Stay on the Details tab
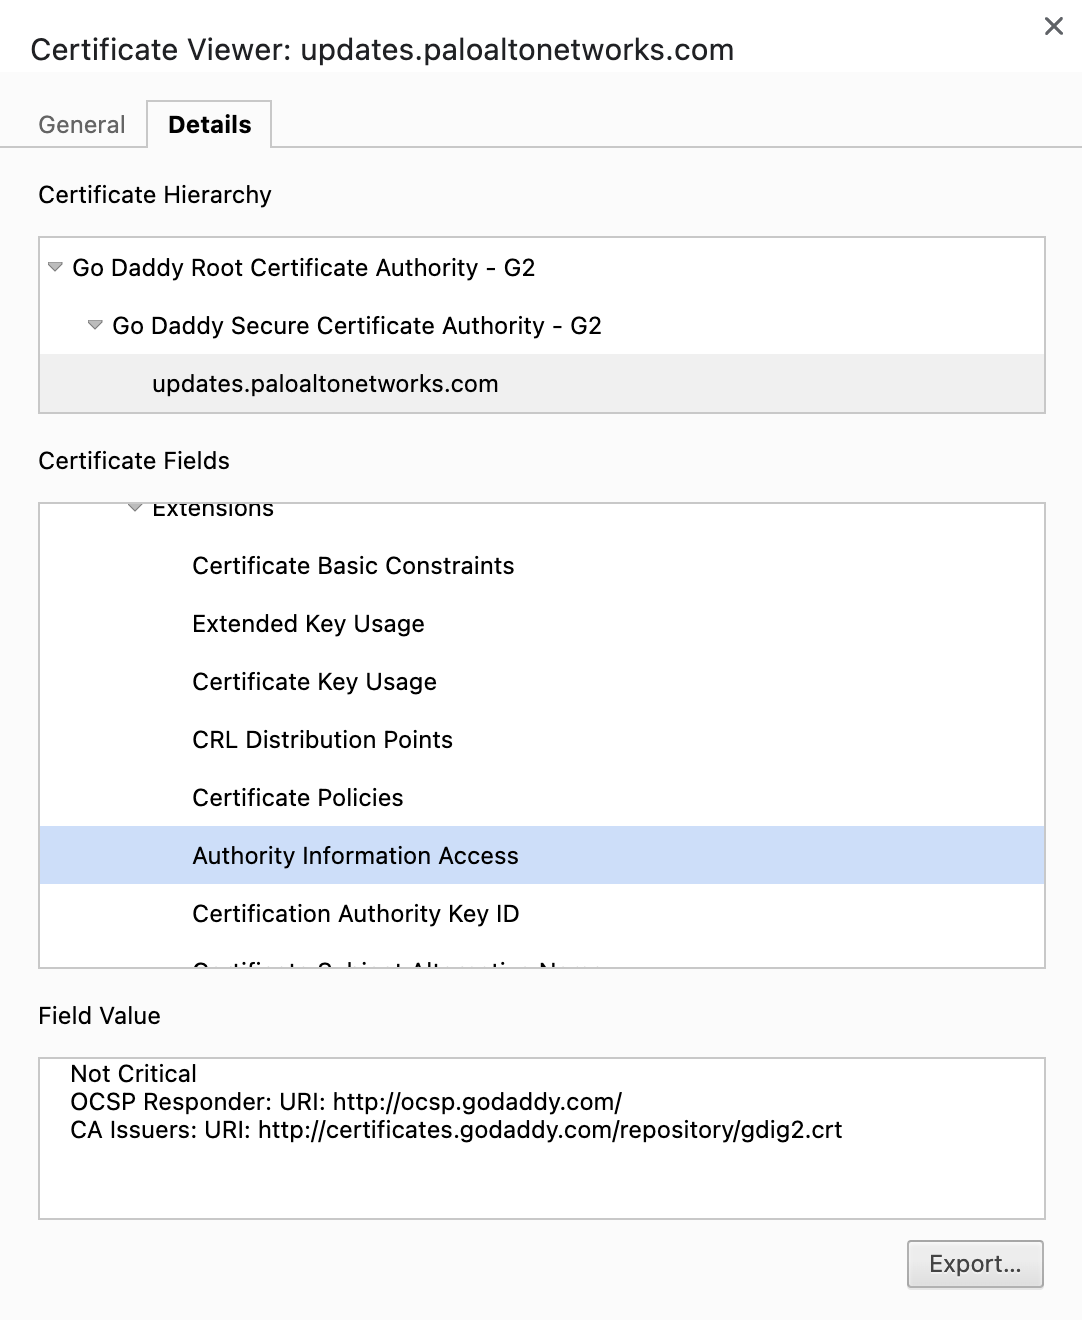 click(209, 124)
